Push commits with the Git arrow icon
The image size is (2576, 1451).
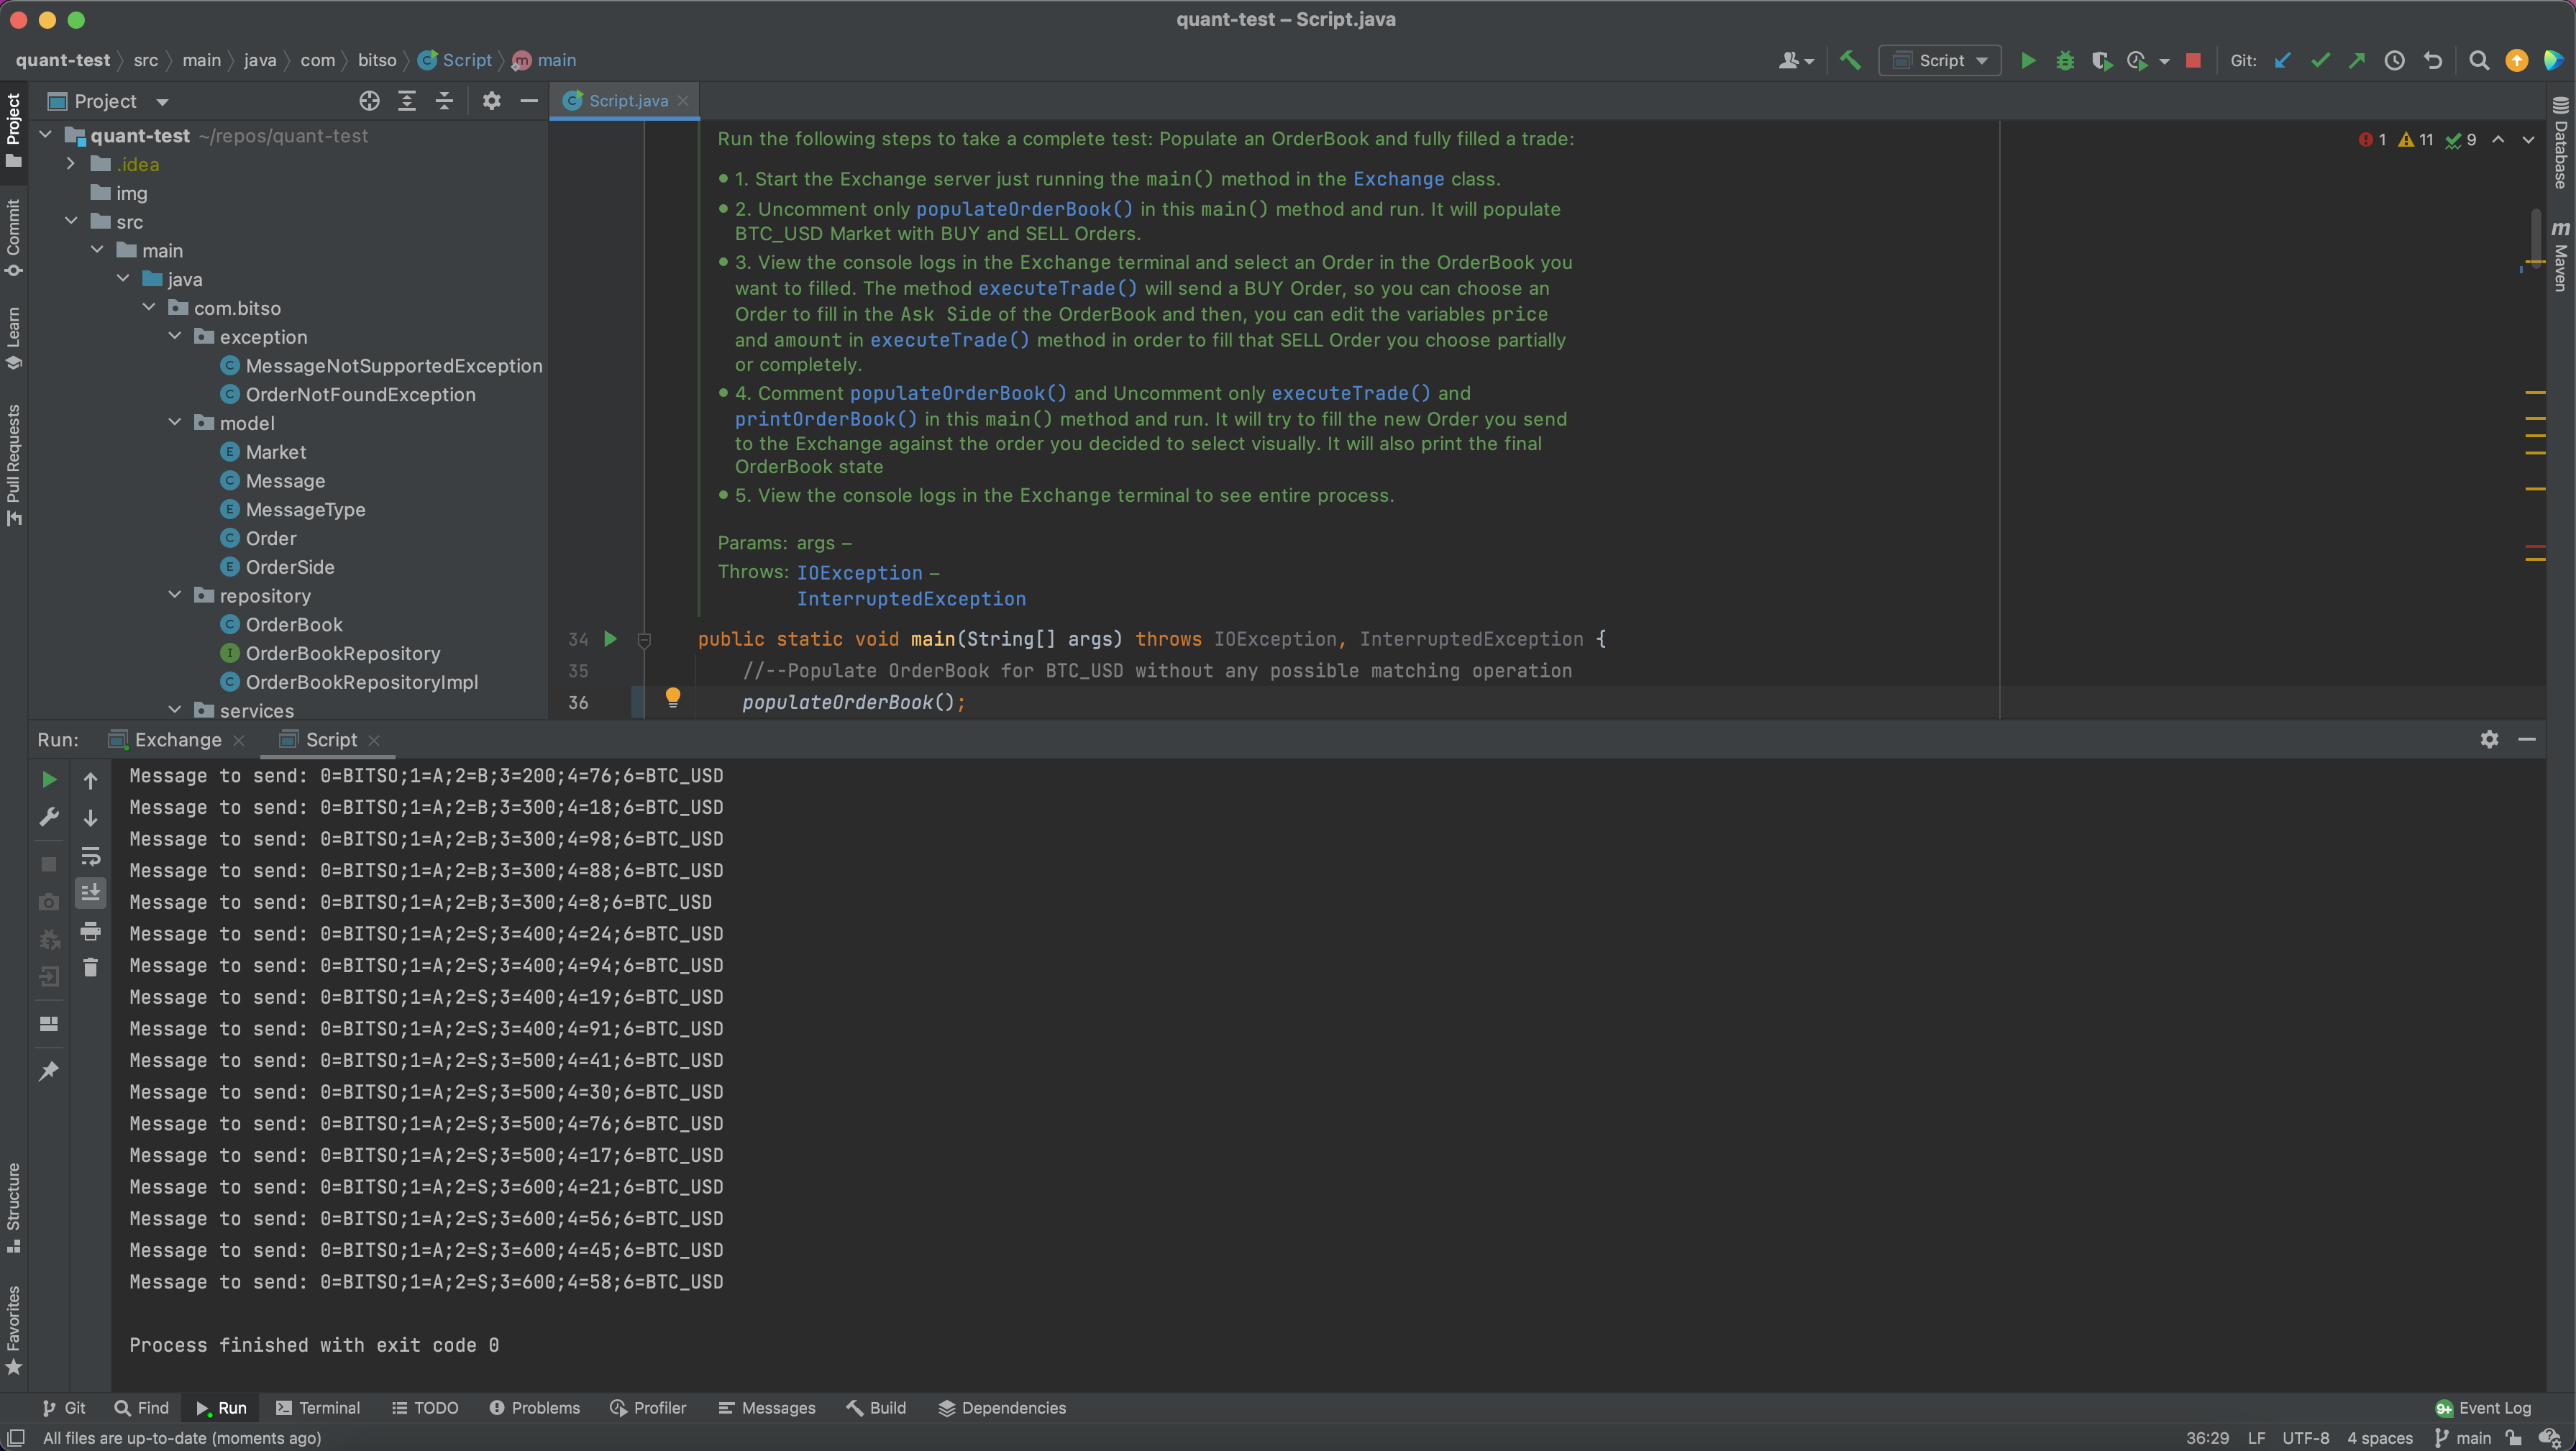point(2357,61)
